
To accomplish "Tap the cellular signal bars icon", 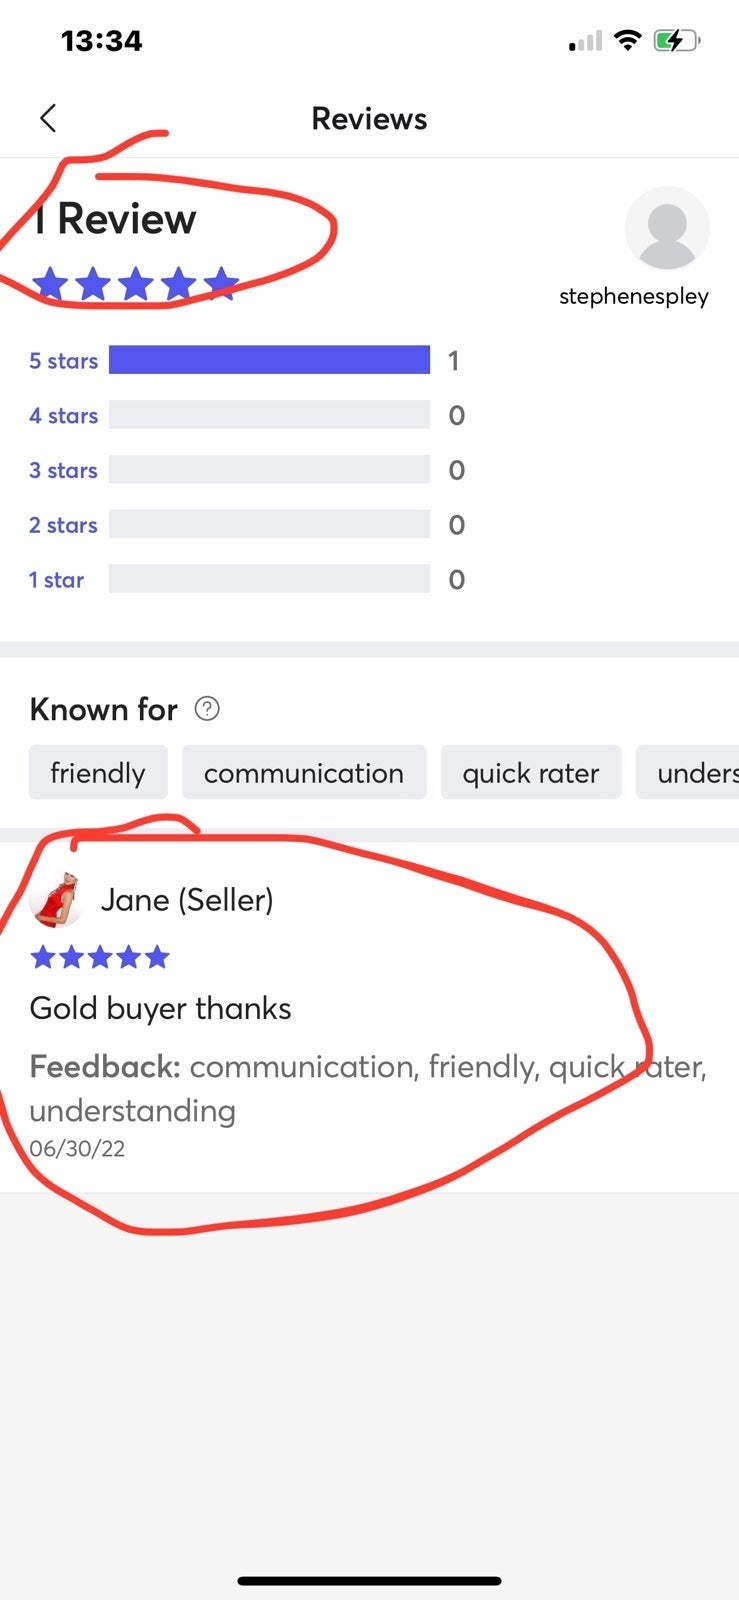I will (586, 41).
